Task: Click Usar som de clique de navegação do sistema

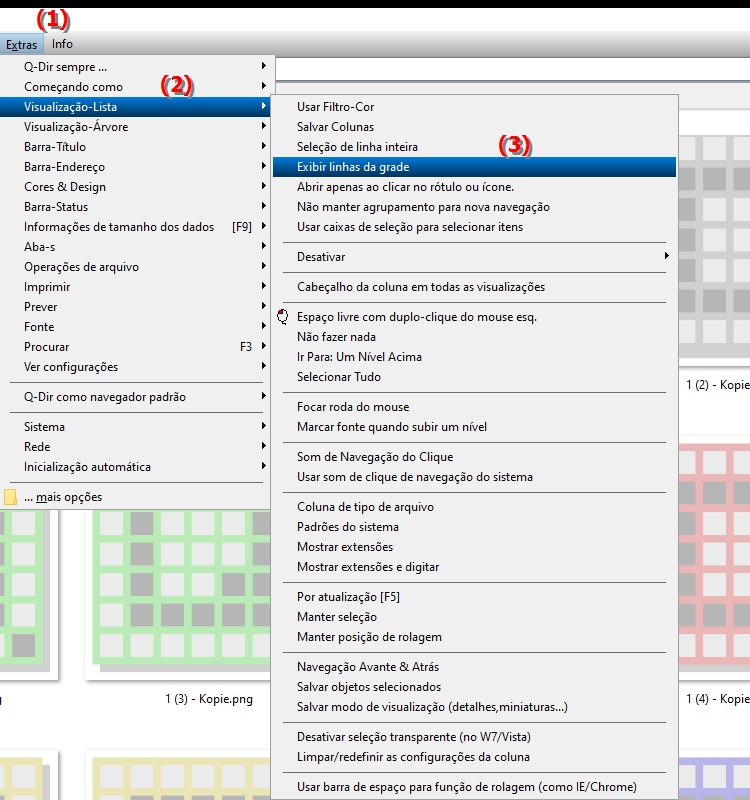Action: click(474, 477)
